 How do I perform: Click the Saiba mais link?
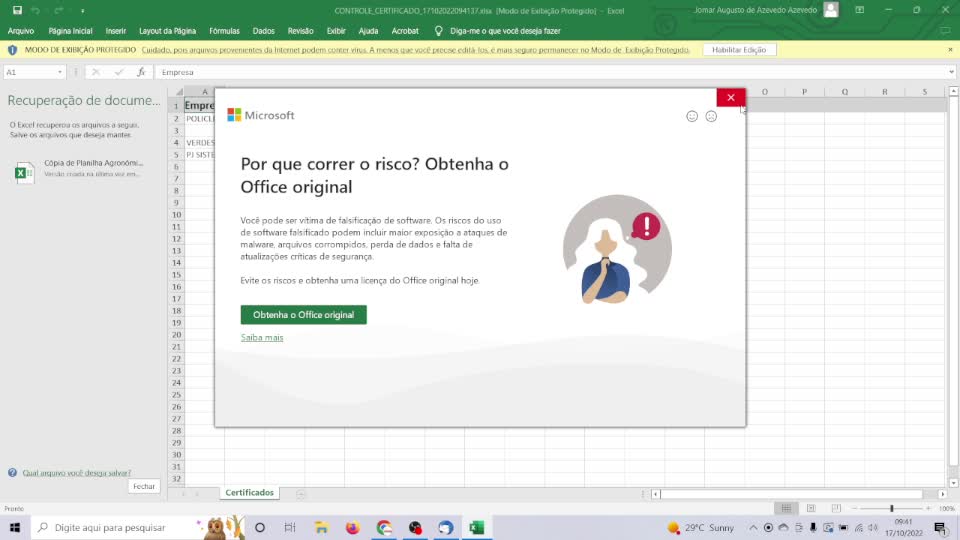262,337
